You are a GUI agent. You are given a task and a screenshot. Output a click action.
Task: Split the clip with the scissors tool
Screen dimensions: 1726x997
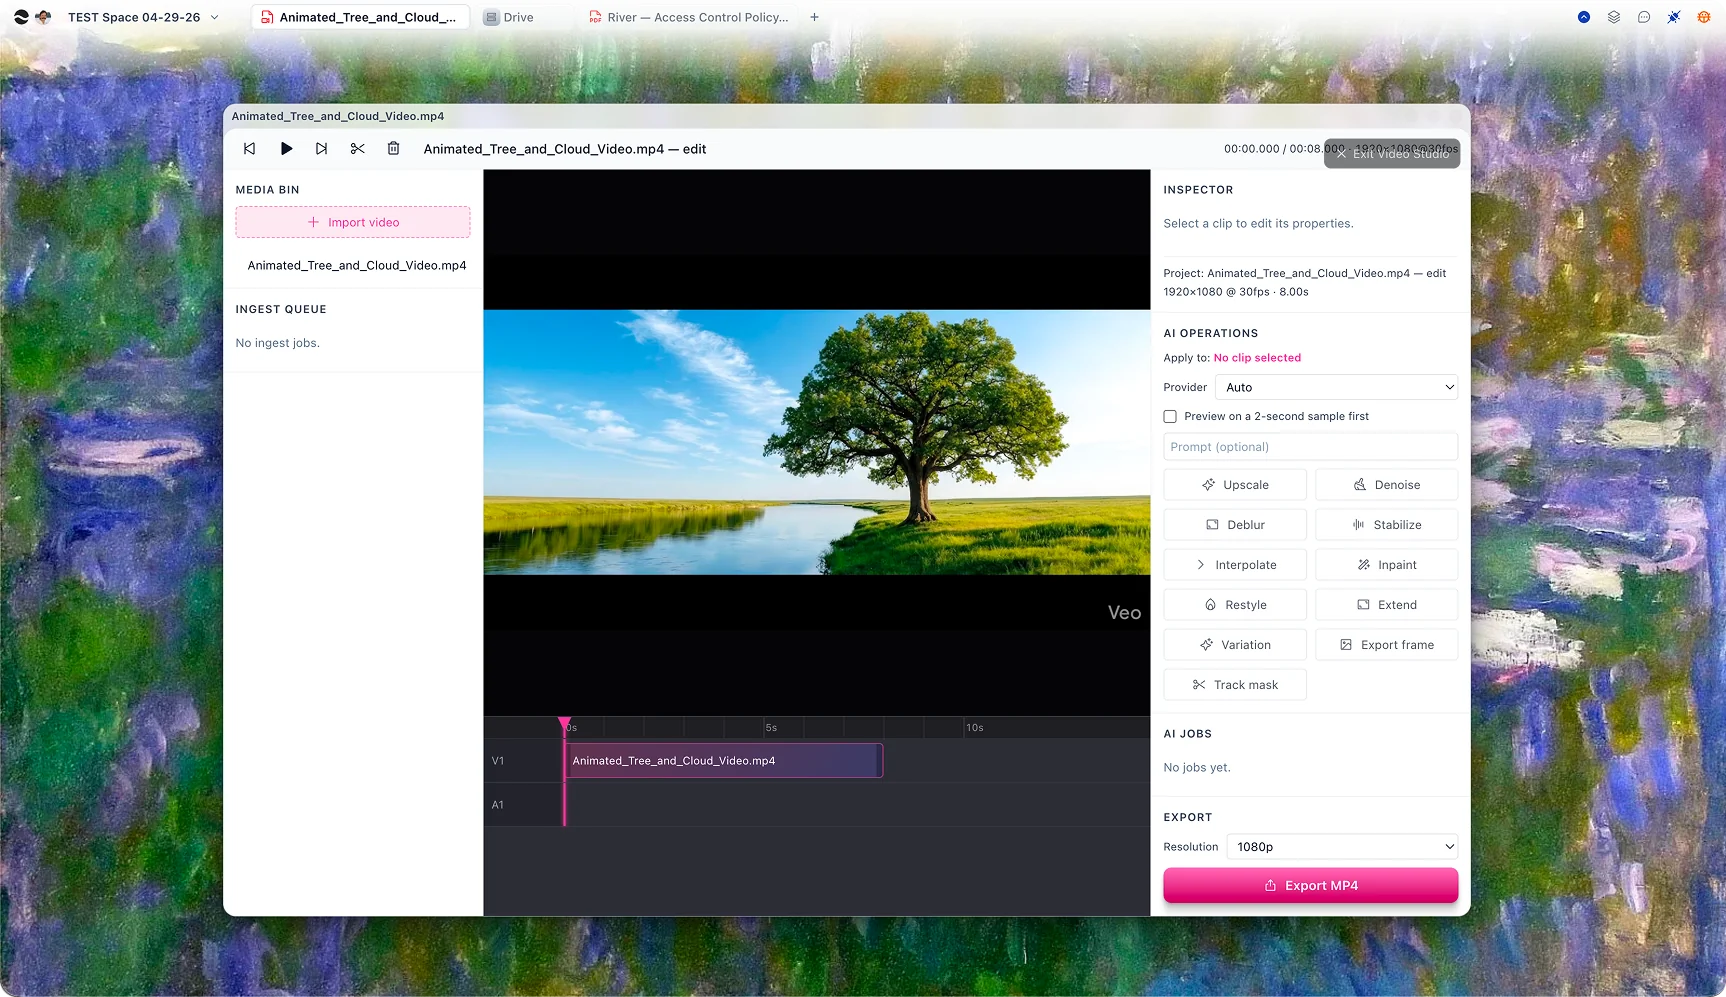click(x=357, y=149)
